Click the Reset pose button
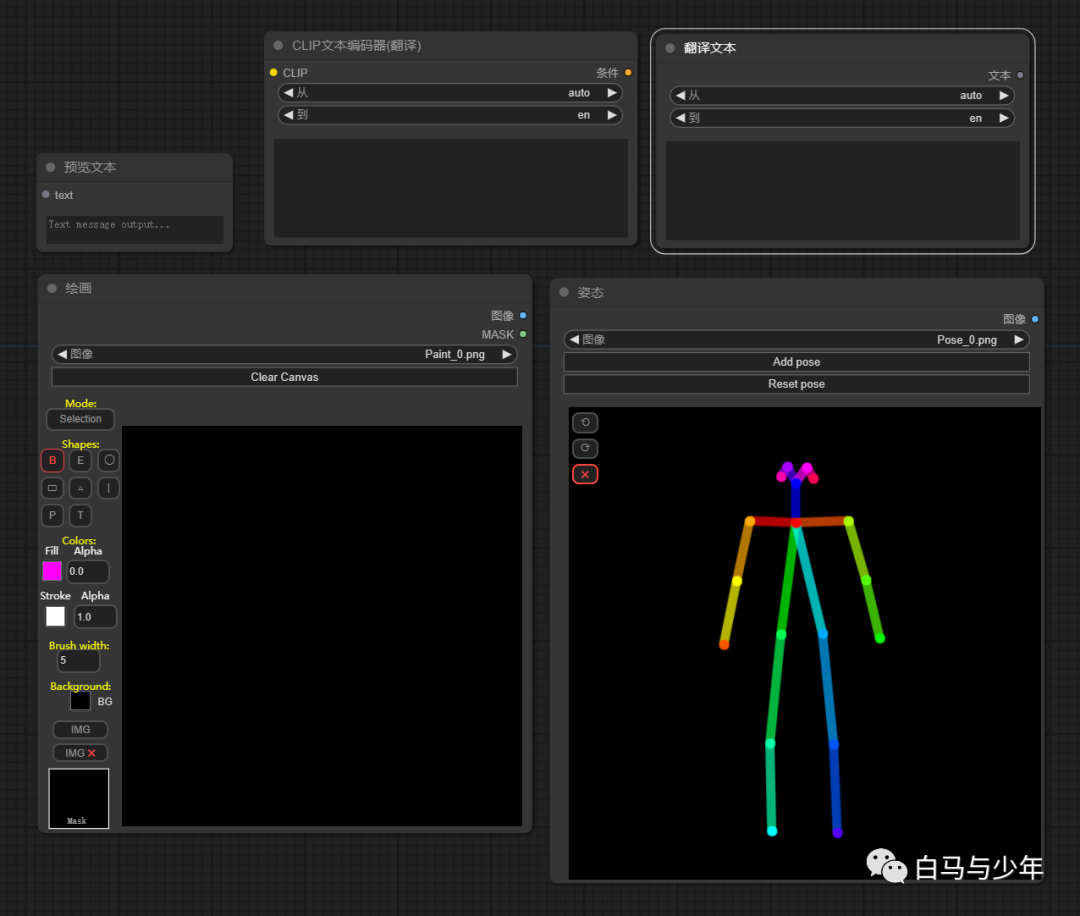Screen dimensions: 1080x916 click(796, 384)
